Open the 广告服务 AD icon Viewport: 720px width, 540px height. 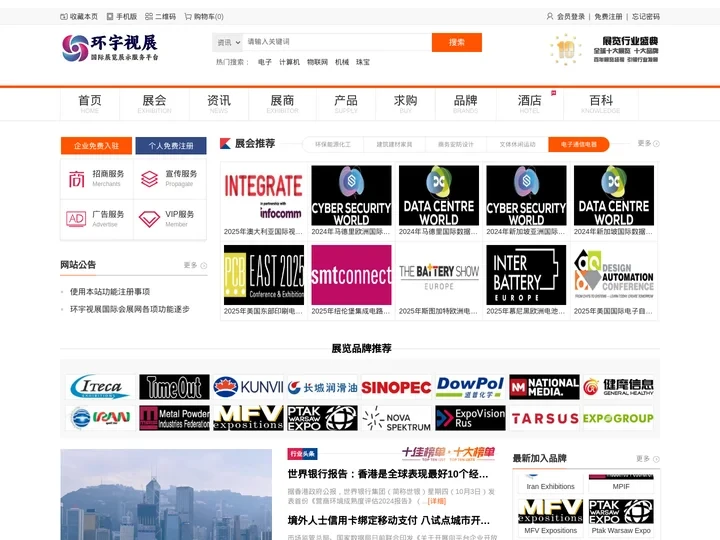pos(76,219)
